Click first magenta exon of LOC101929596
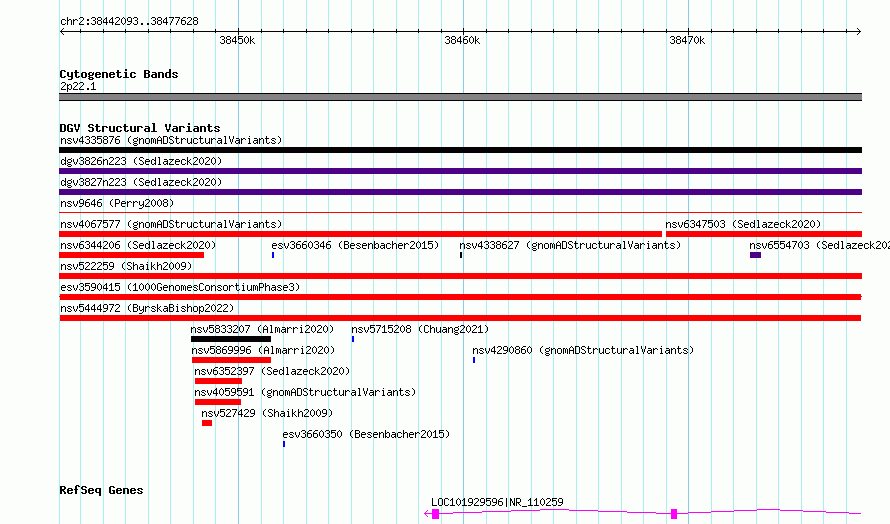 point(435,514)
